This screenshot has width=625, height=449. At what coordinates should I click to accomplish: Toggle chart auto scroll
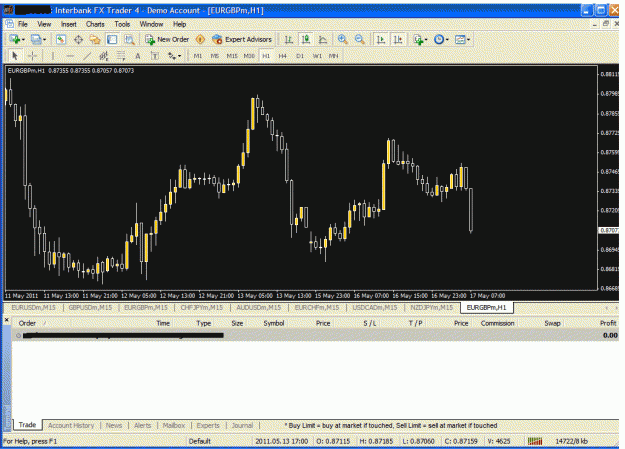tap(381, 39)
